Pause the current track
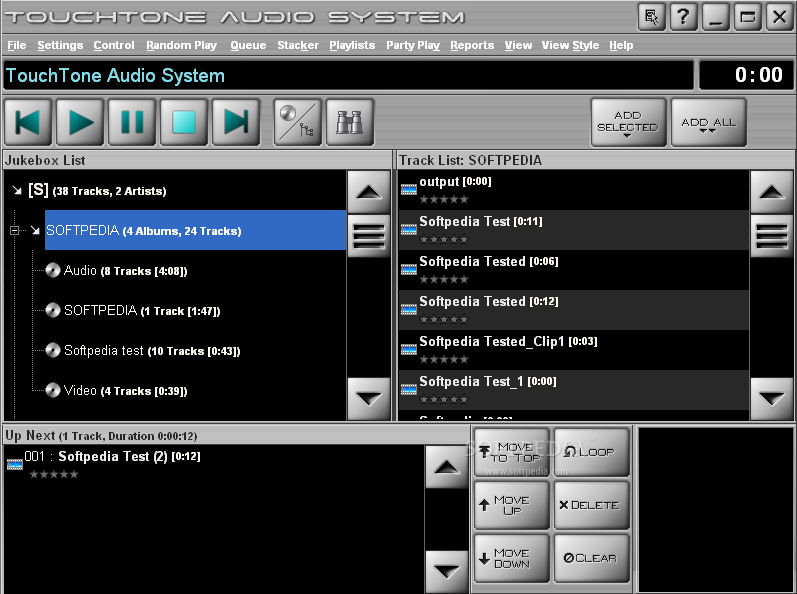Image resolution: width=797 pixels, height=594 pixels. (x=132, y=122)
